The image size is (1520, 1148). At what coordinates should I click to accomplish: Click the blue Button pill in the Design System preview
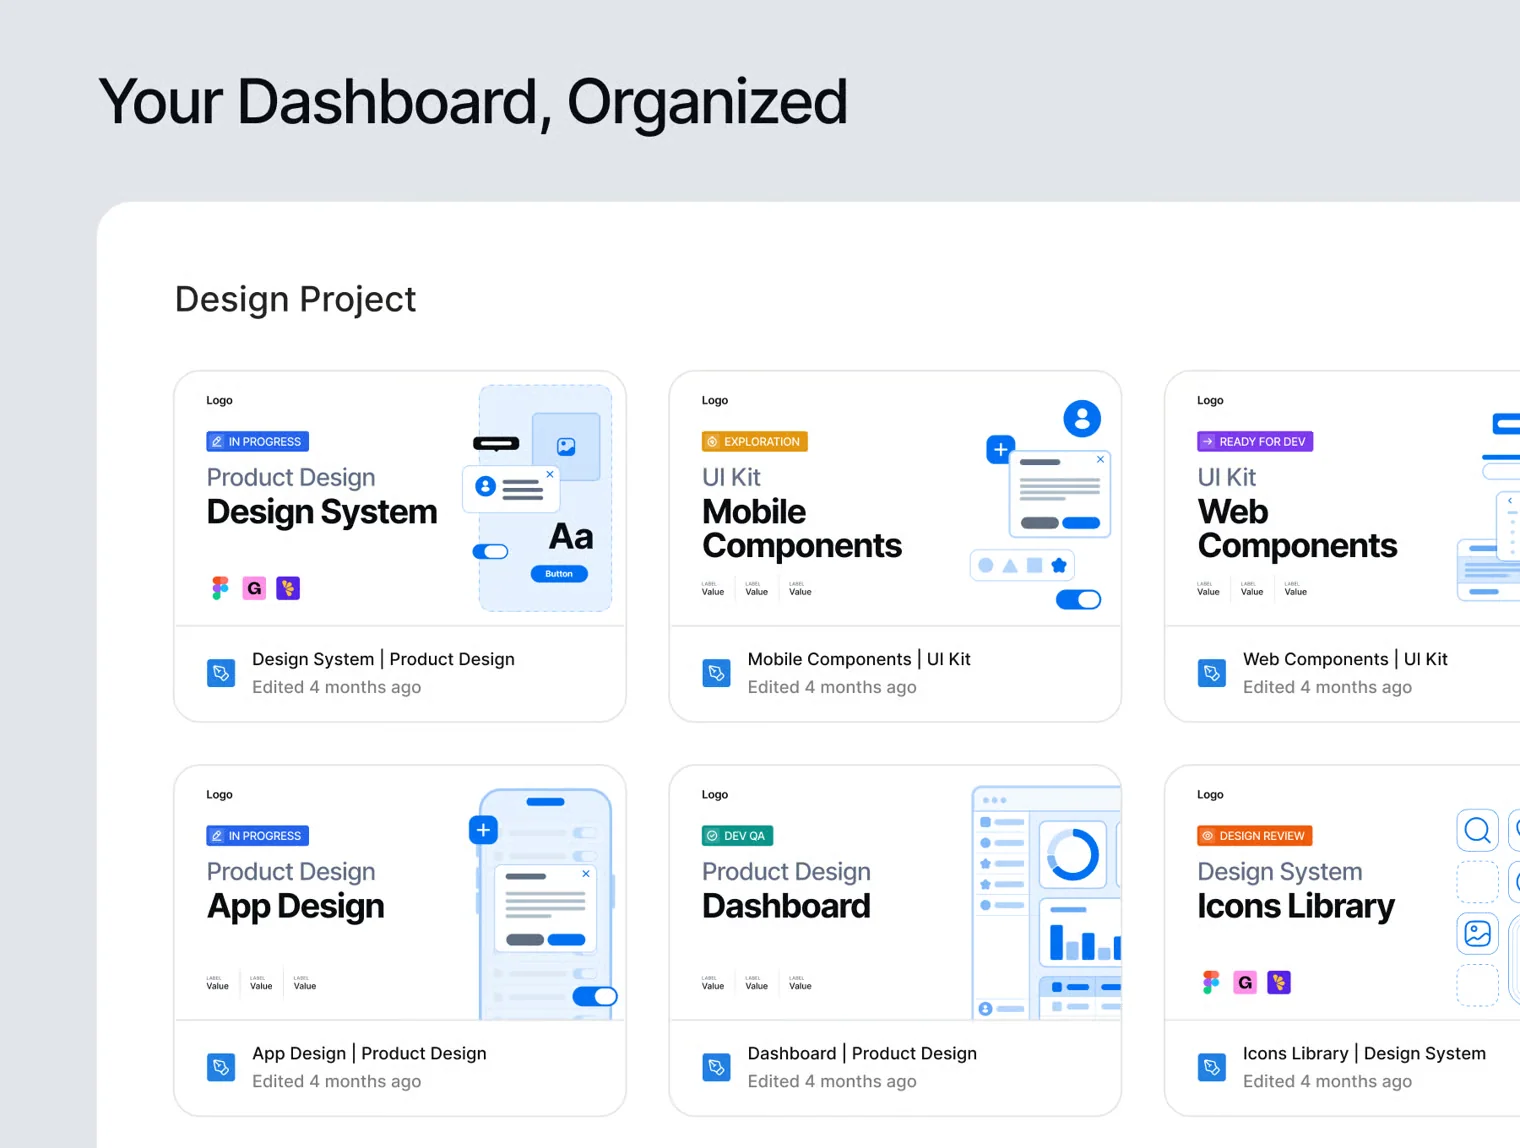click(x=559, y=574)
